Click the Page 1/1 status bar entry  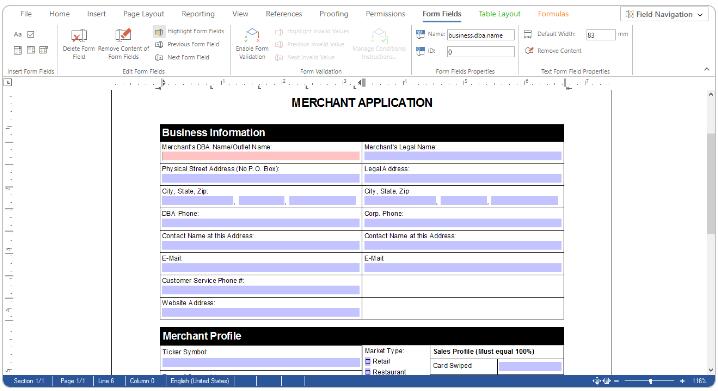(72, 381)
